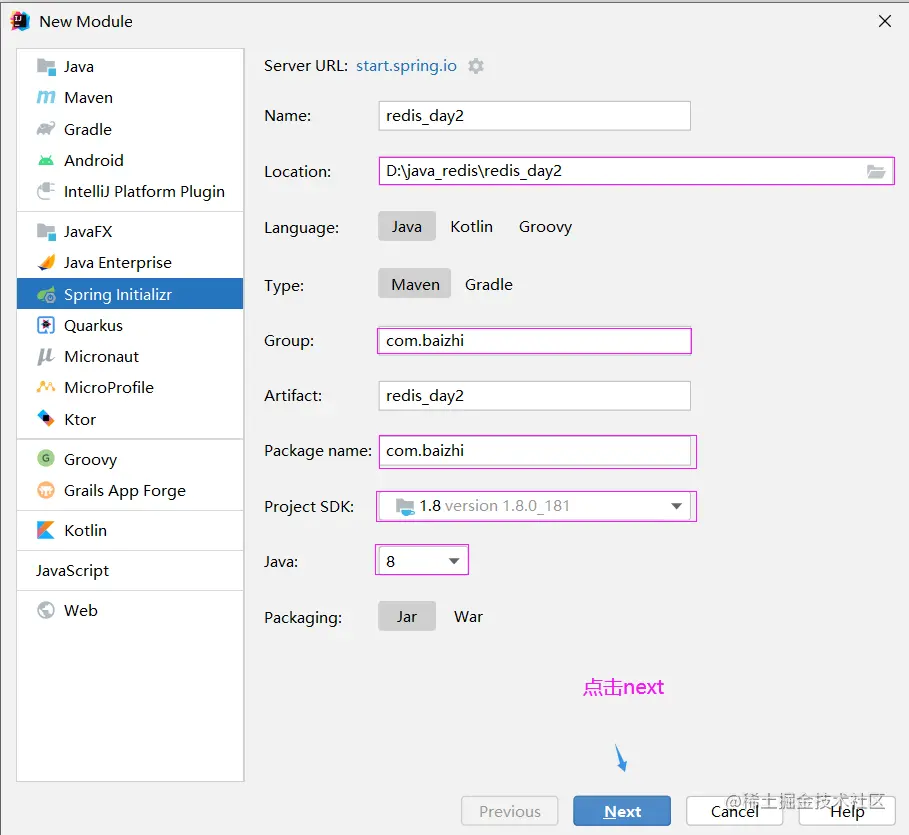This screenshot has height=835, width=909.
Task: Select the Java module type icon
Action: (x=46, y=67)
